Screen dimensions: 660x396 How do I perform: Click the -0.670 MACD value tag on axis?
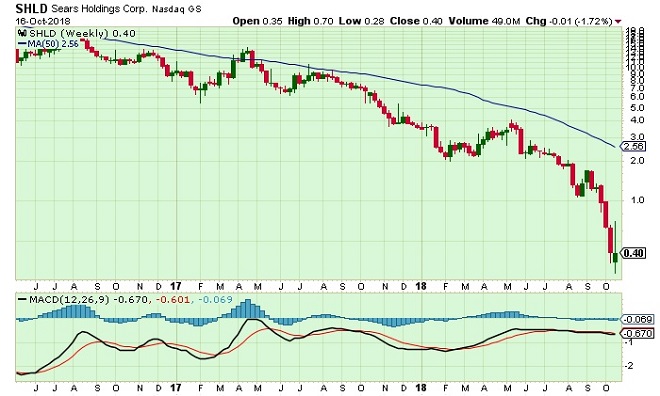638,334
